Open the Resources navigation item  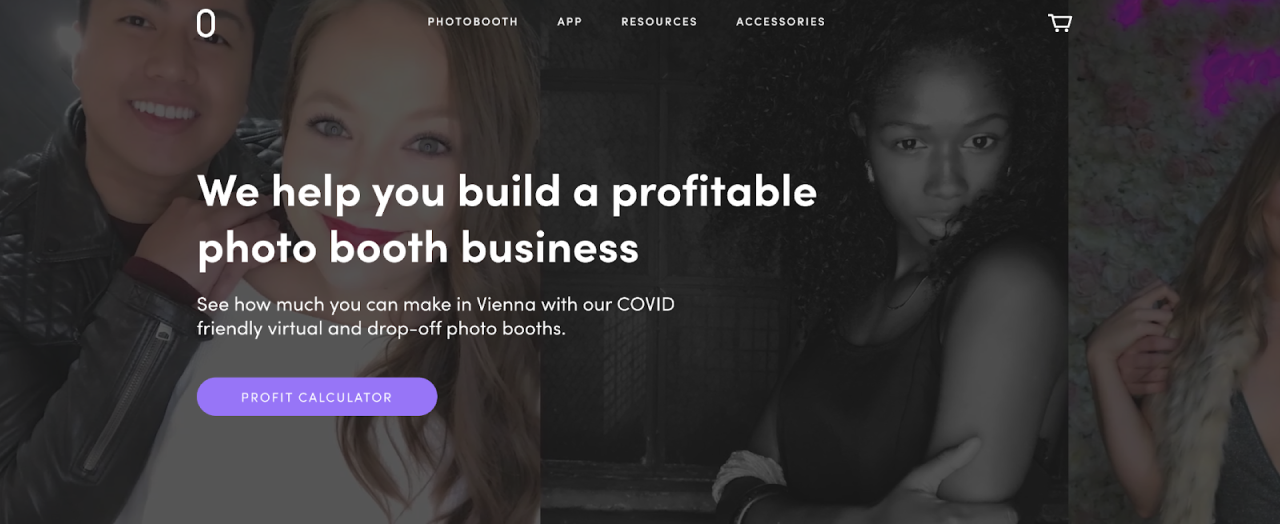tap(659, 22)
